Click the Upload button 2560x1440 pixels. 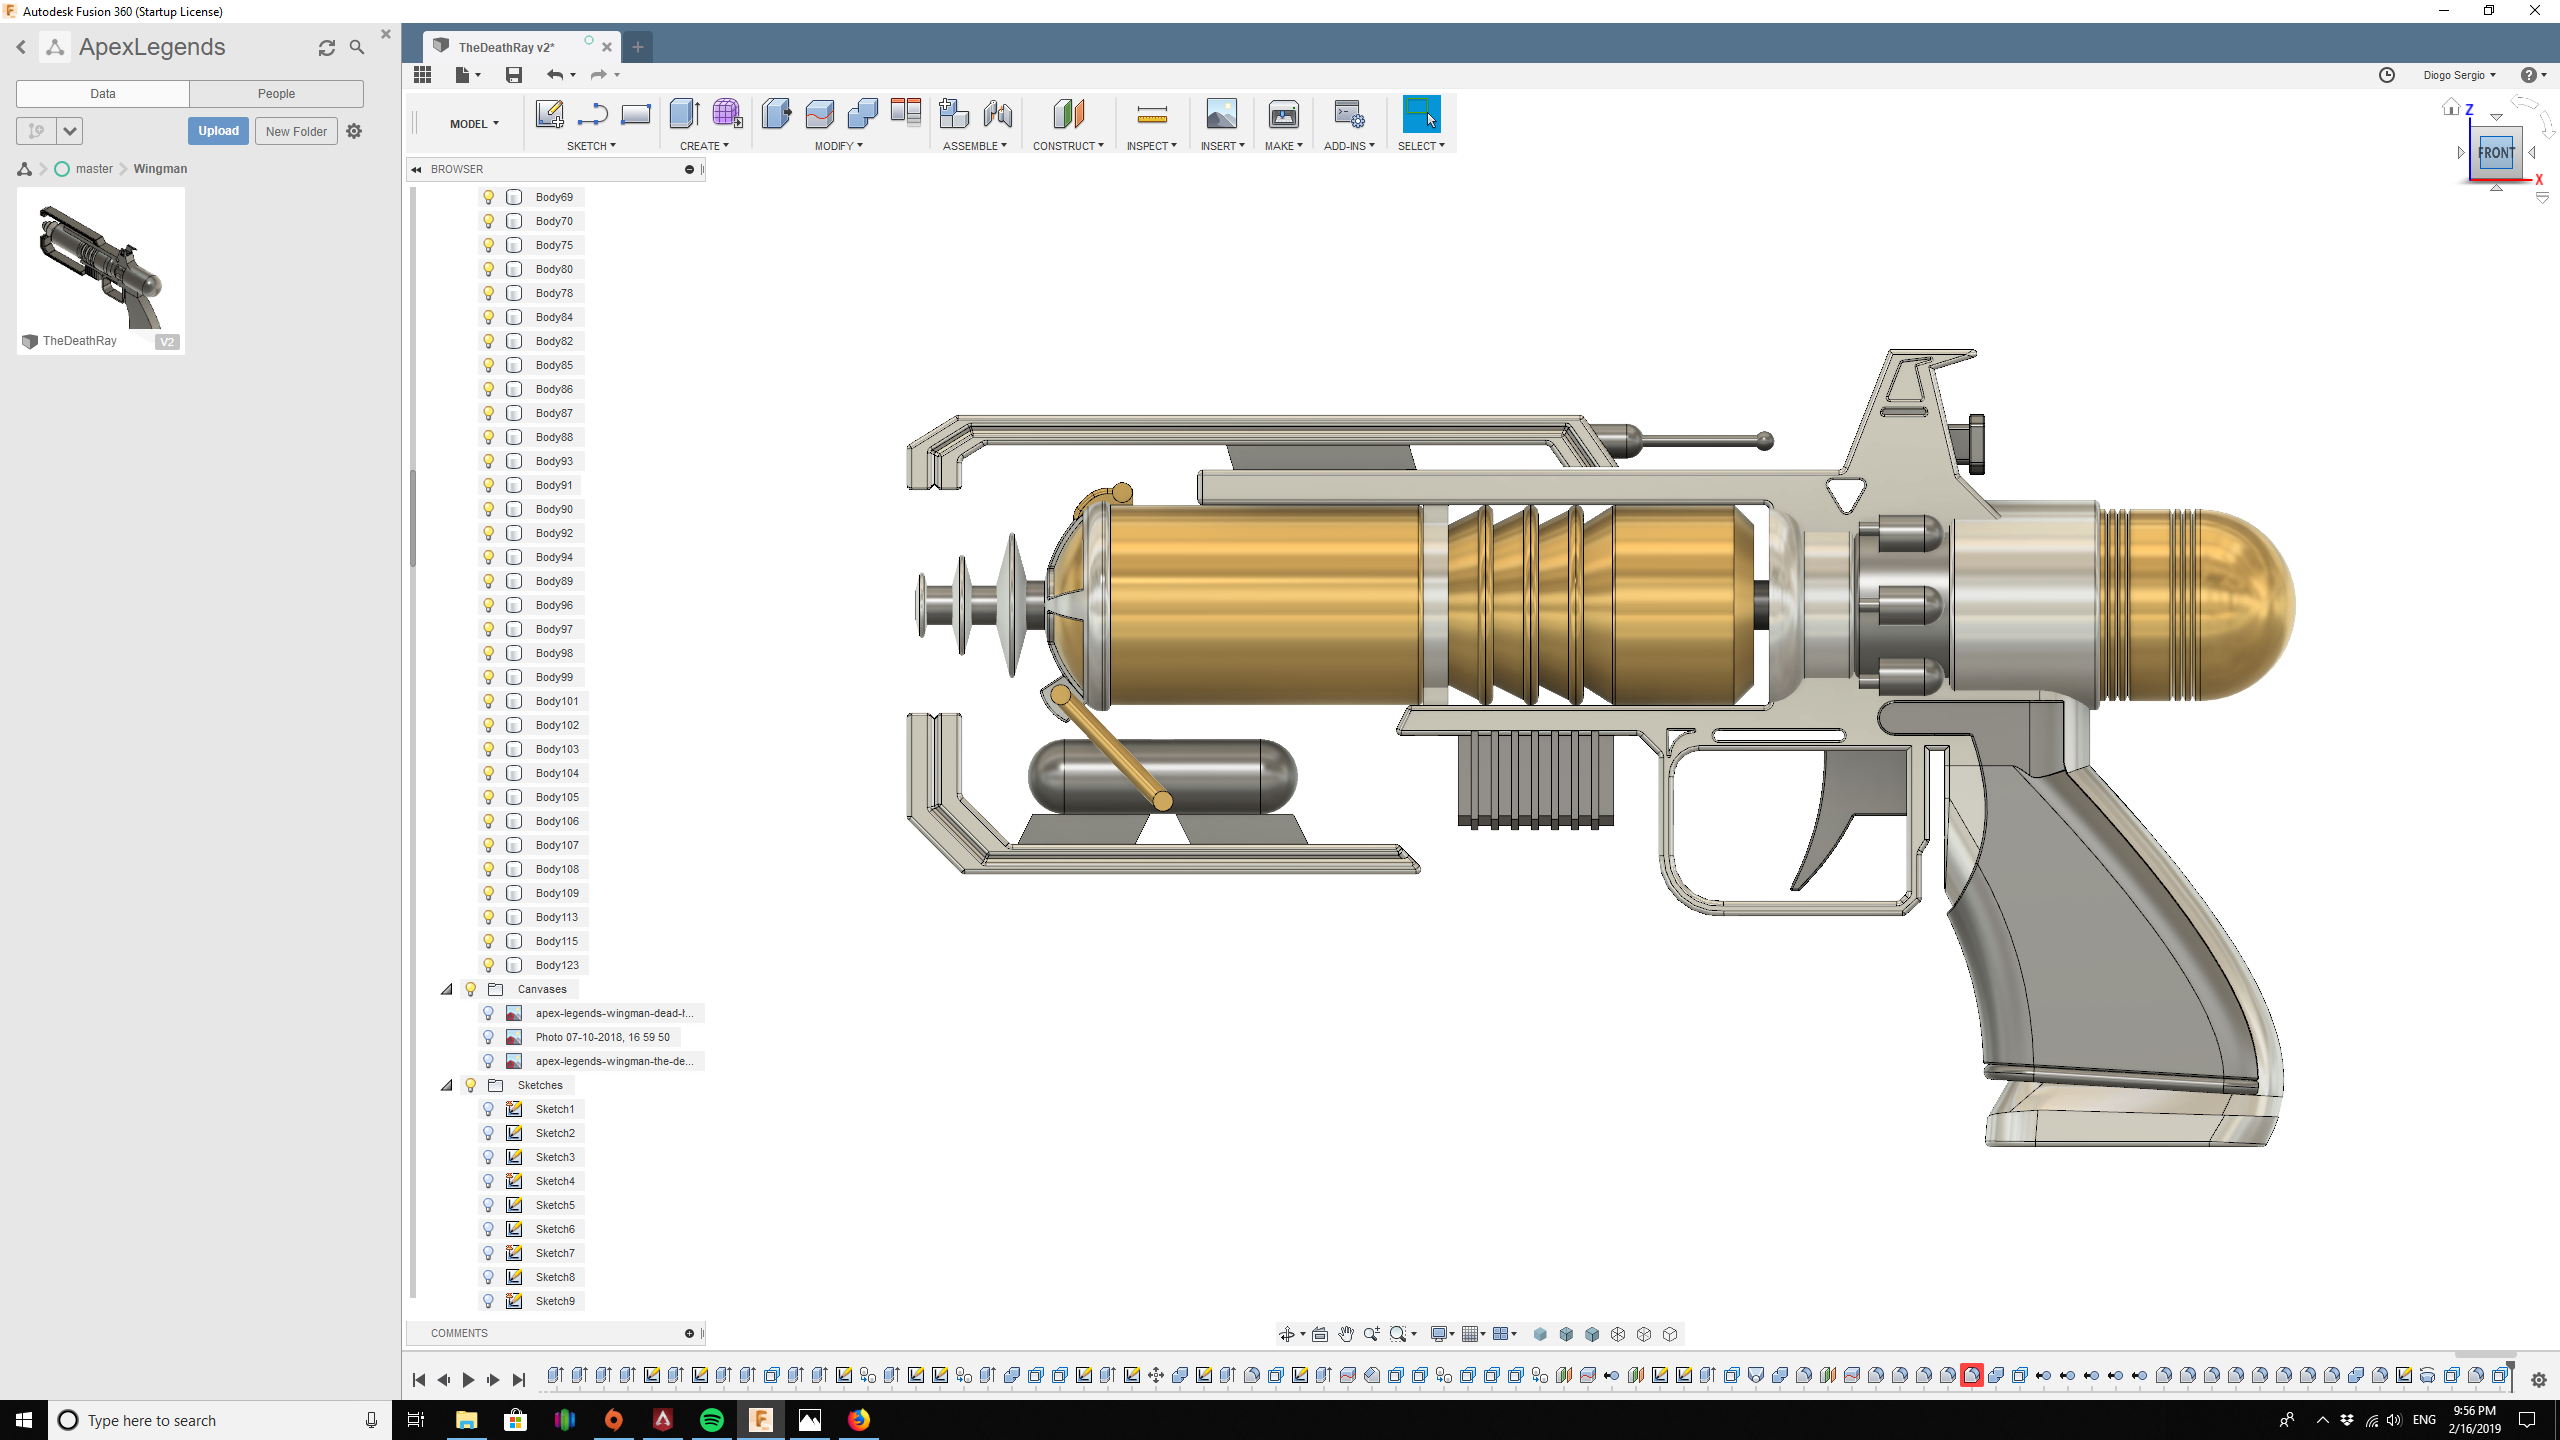point(218,131)
